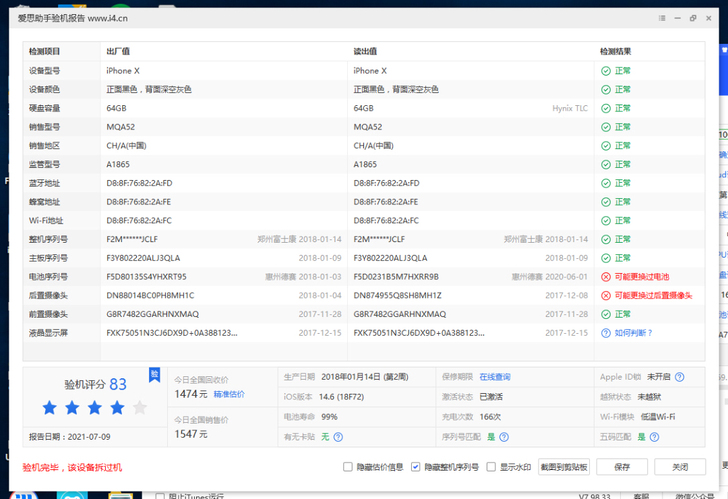Enable 显示水印 checkbox
The width and height of the screenshot is (728, 499).
[x=491, y=467]
